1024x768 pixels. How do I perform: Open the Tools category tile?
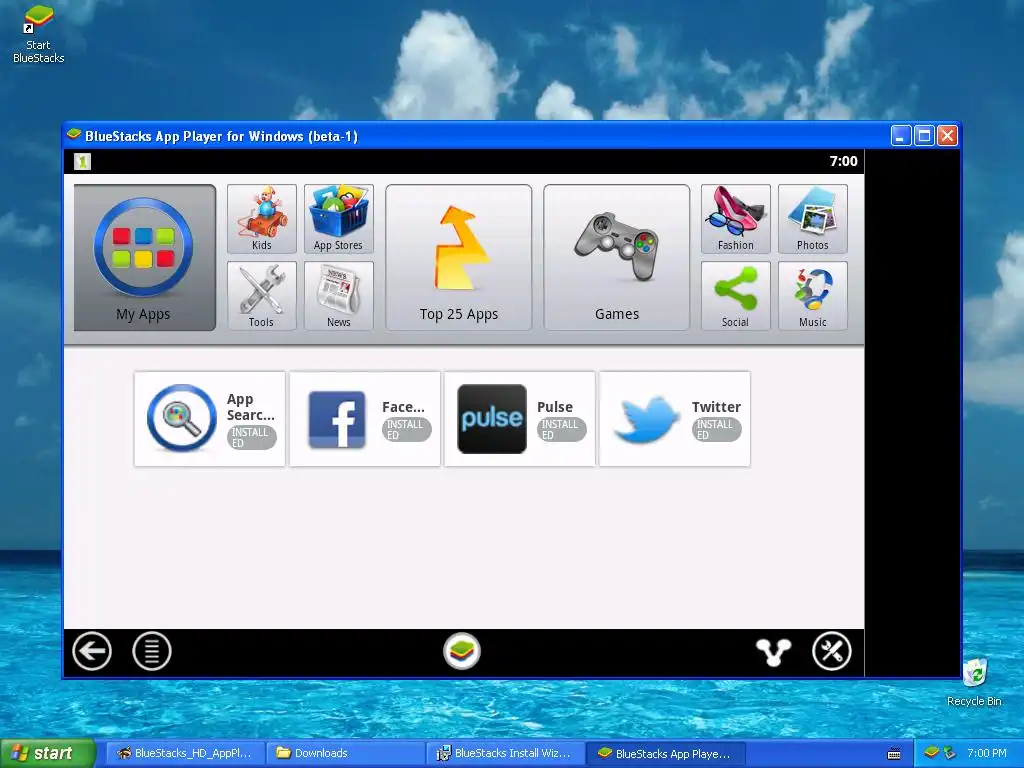tap(262, 296)
